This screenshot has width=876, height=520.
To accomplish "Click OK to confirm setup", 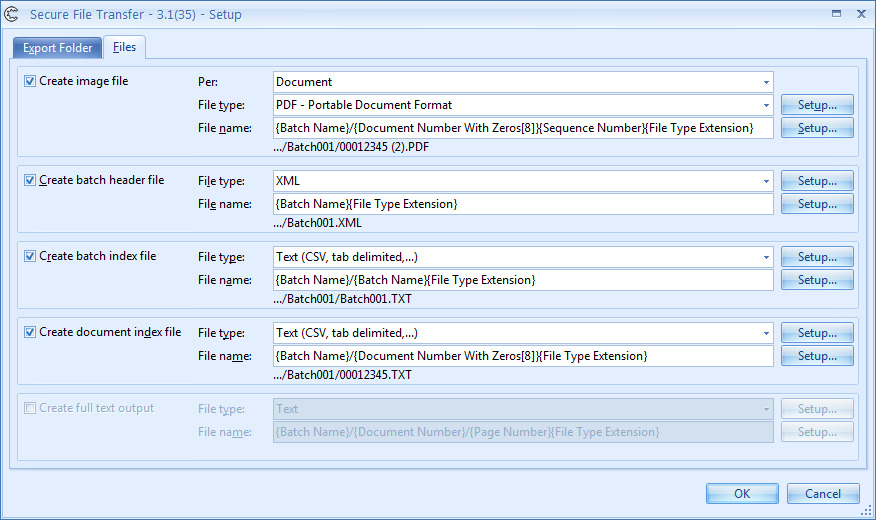I will pos(741,493).
